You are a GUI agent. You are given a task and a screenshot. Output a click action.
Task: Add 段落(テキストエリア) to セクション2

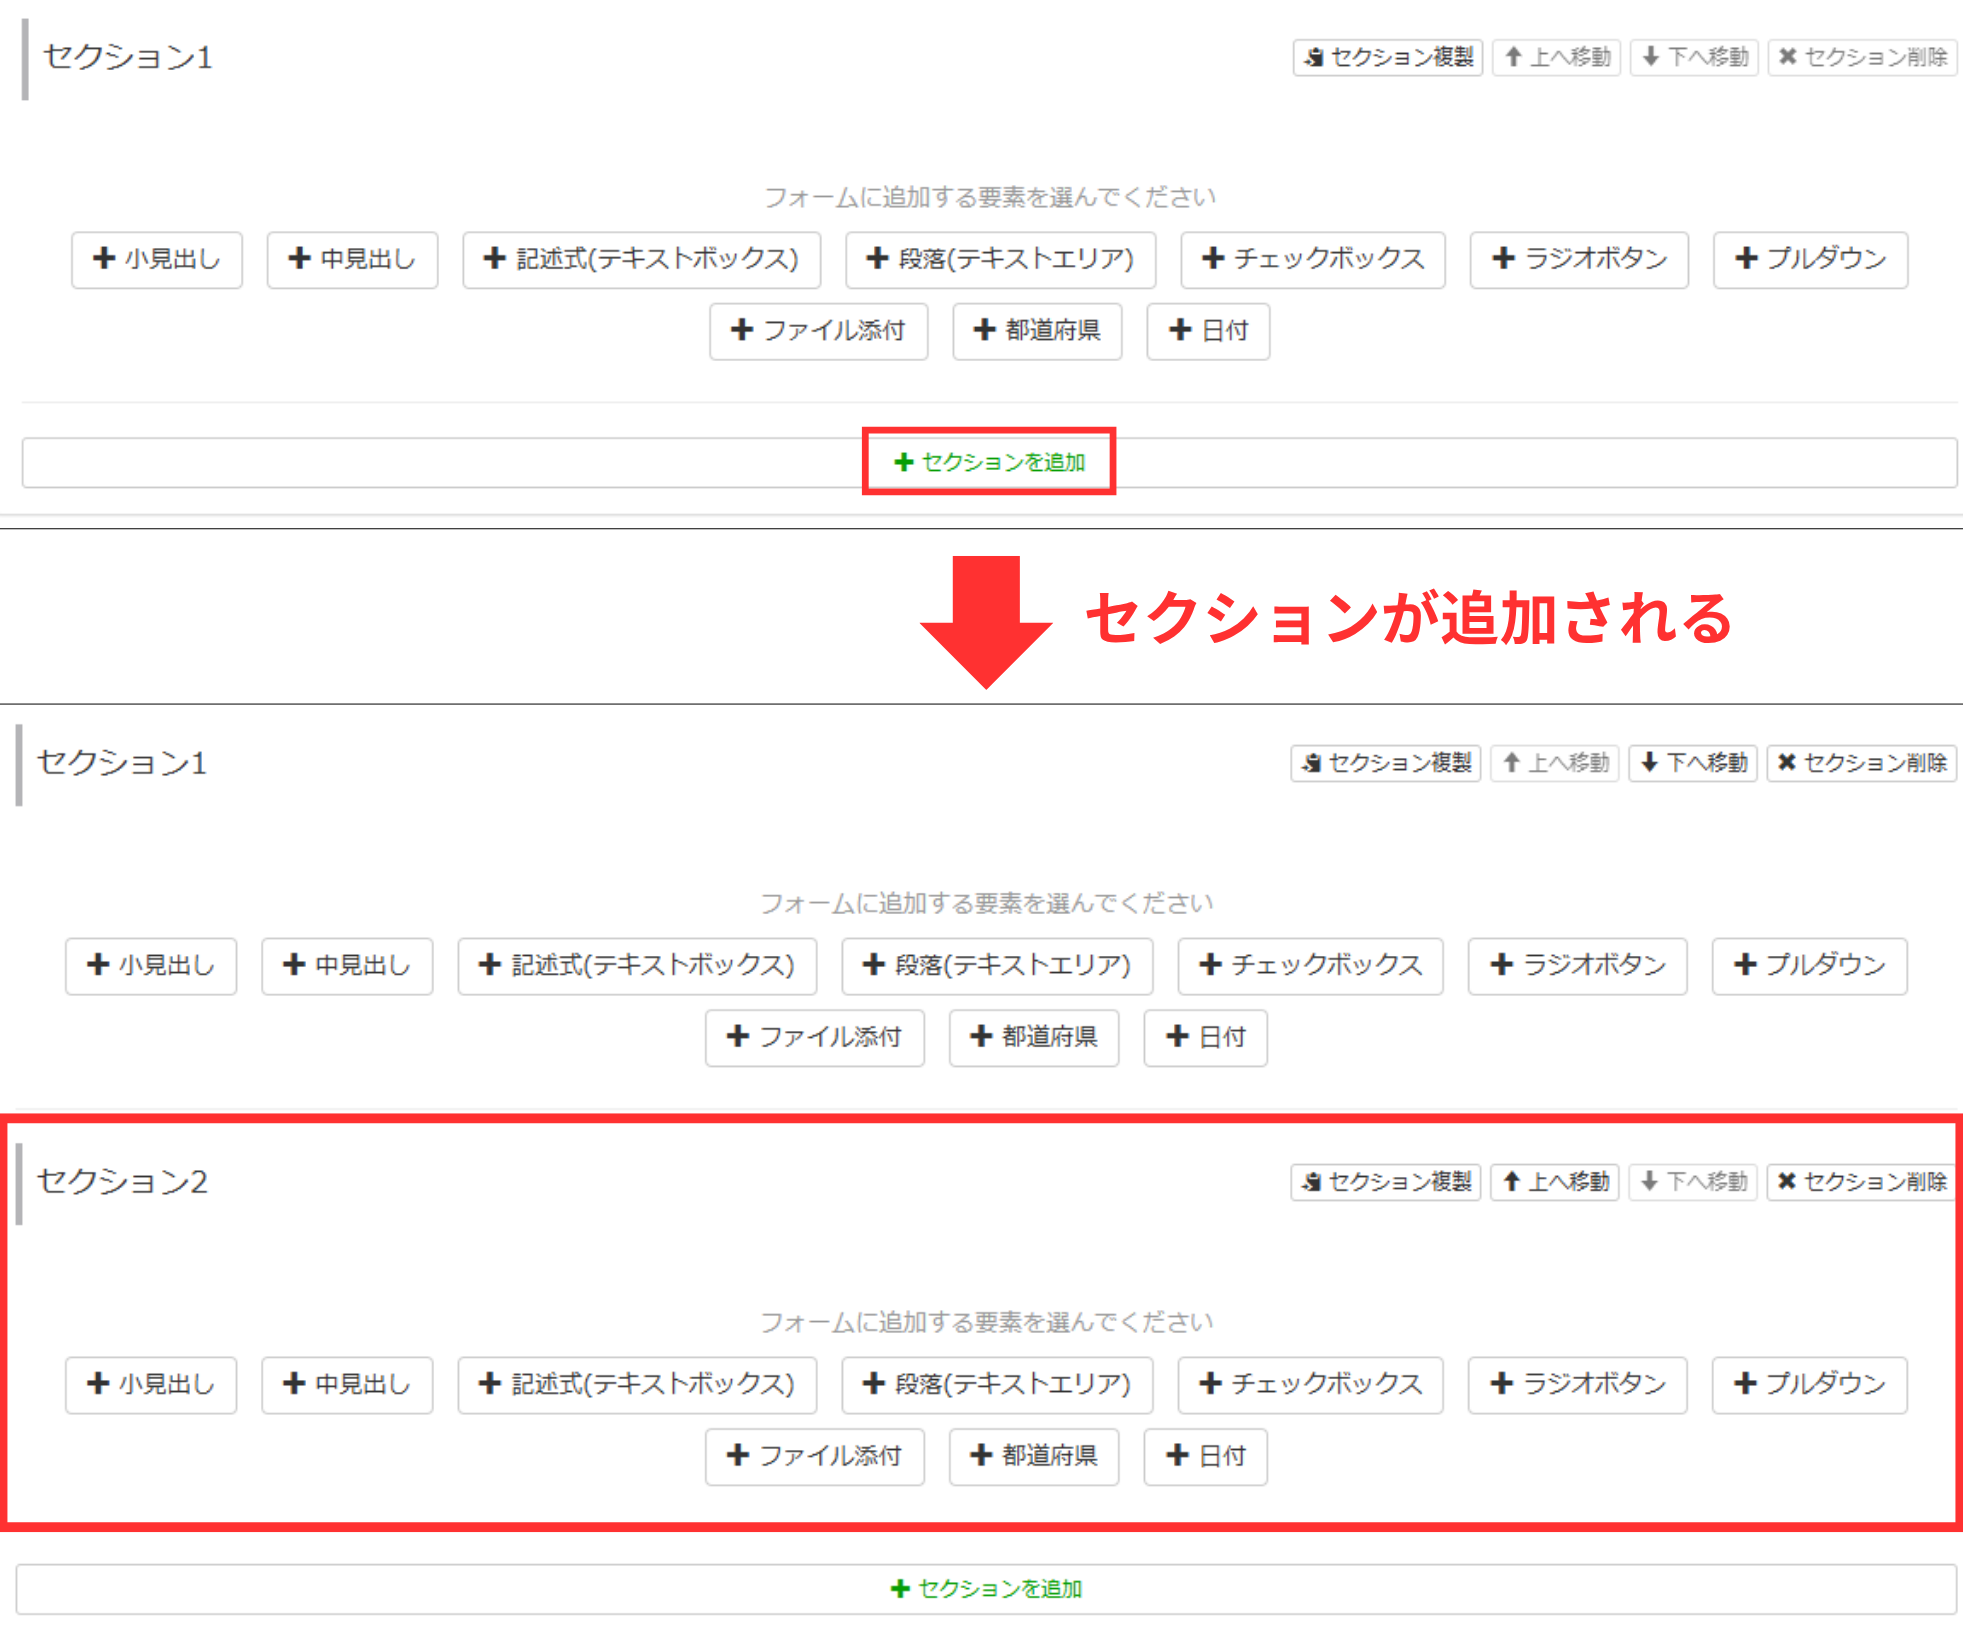[997, 1385]
